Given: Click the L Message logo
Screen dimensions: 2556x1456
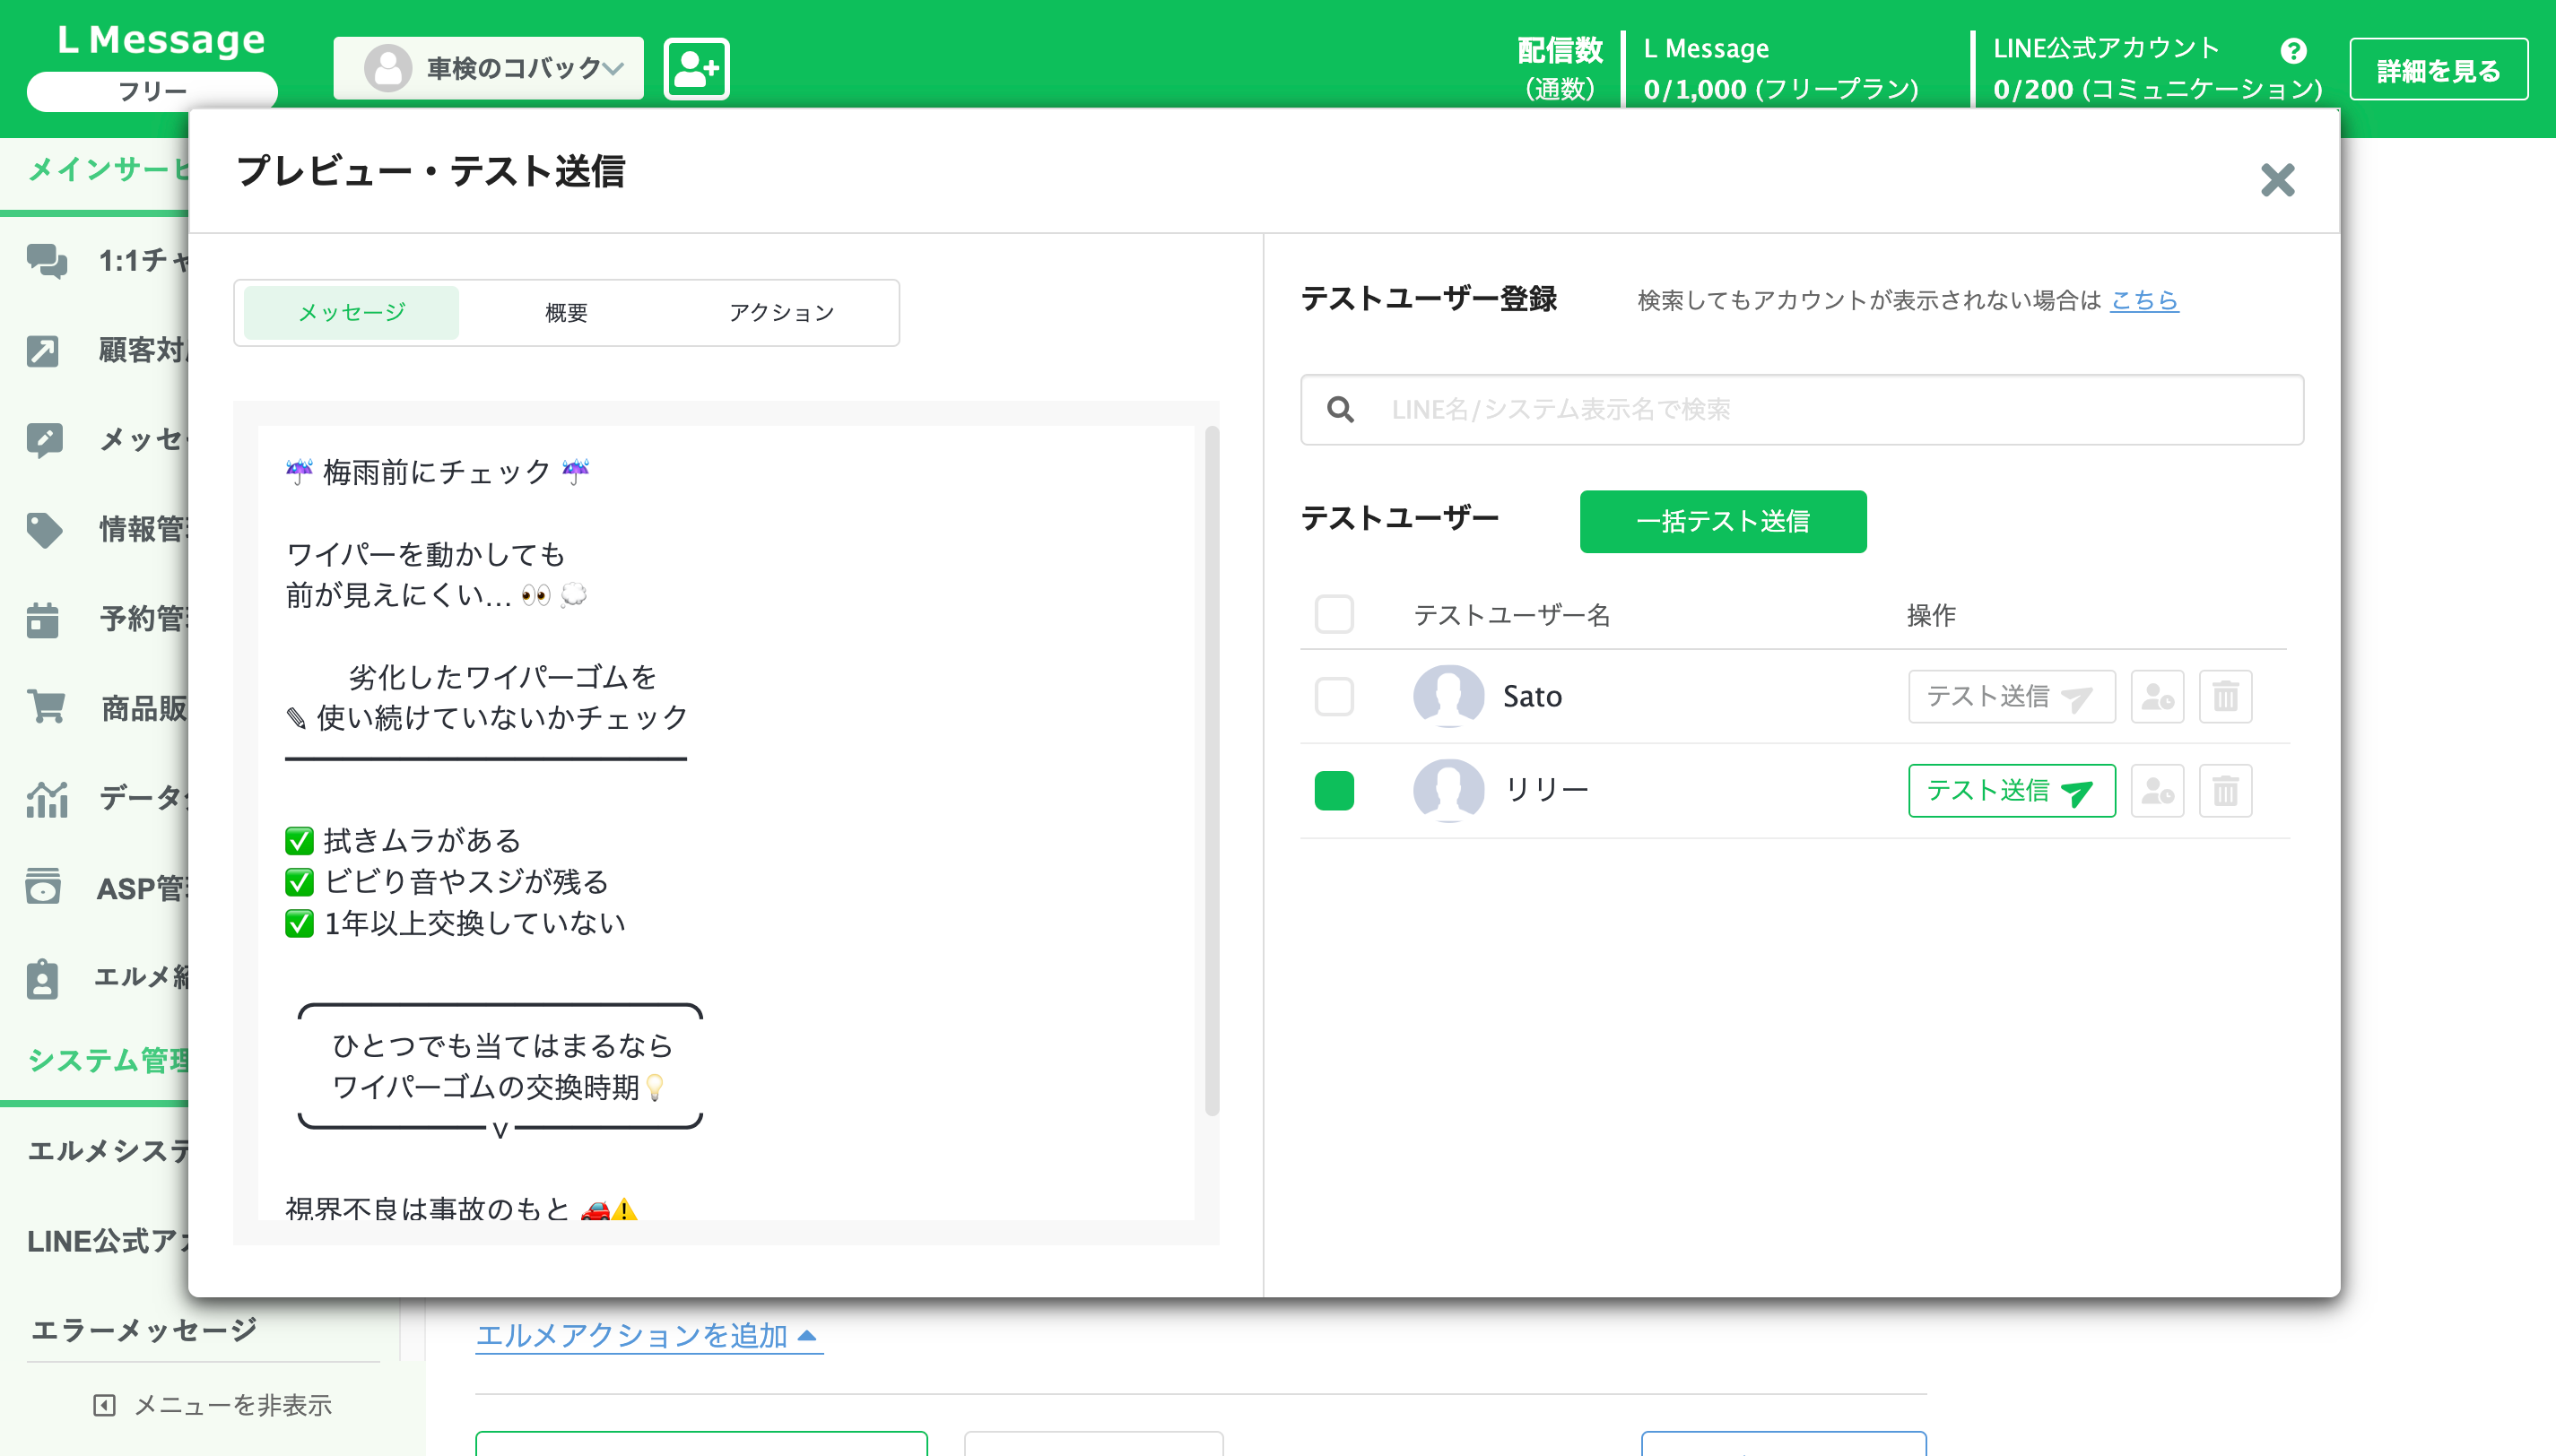Looking at the screenshot, I should 160,40.
